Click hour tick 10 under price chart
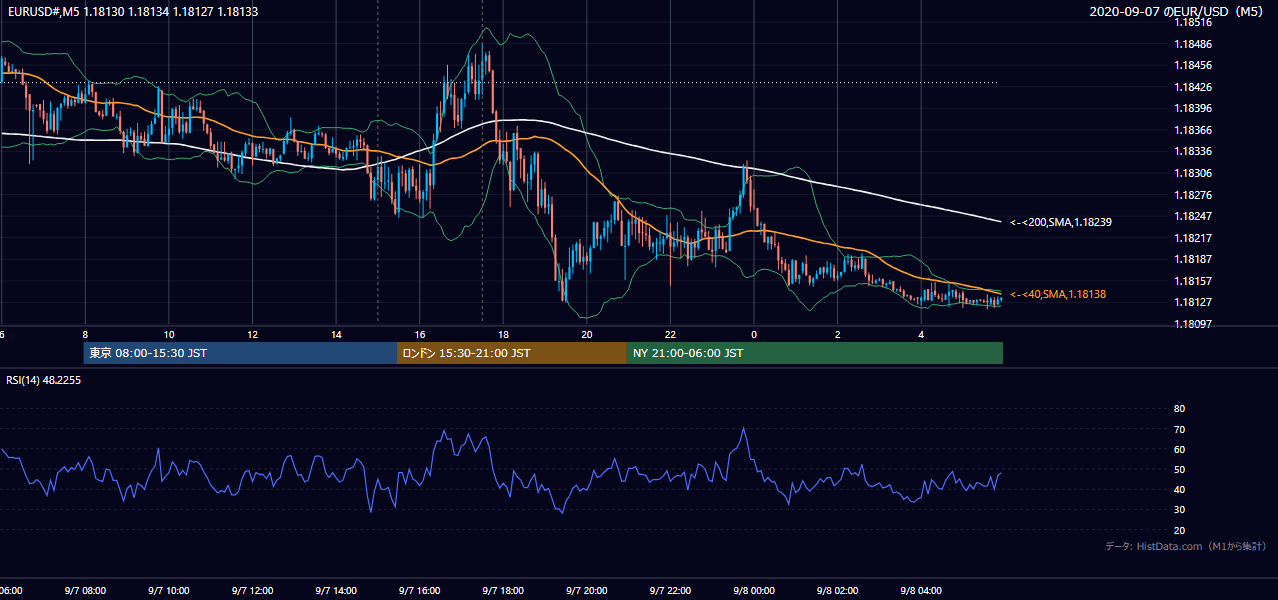 [x=169, y=334]
